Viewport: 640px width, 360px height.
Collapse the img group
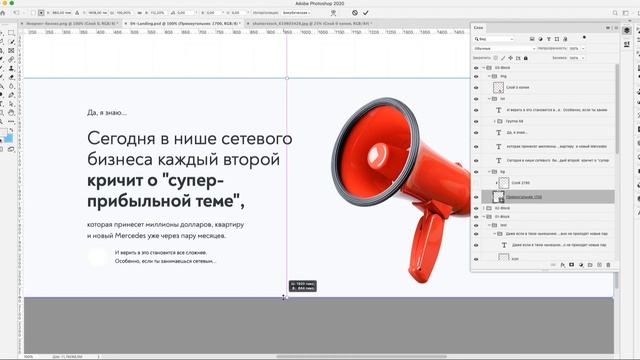489,76
